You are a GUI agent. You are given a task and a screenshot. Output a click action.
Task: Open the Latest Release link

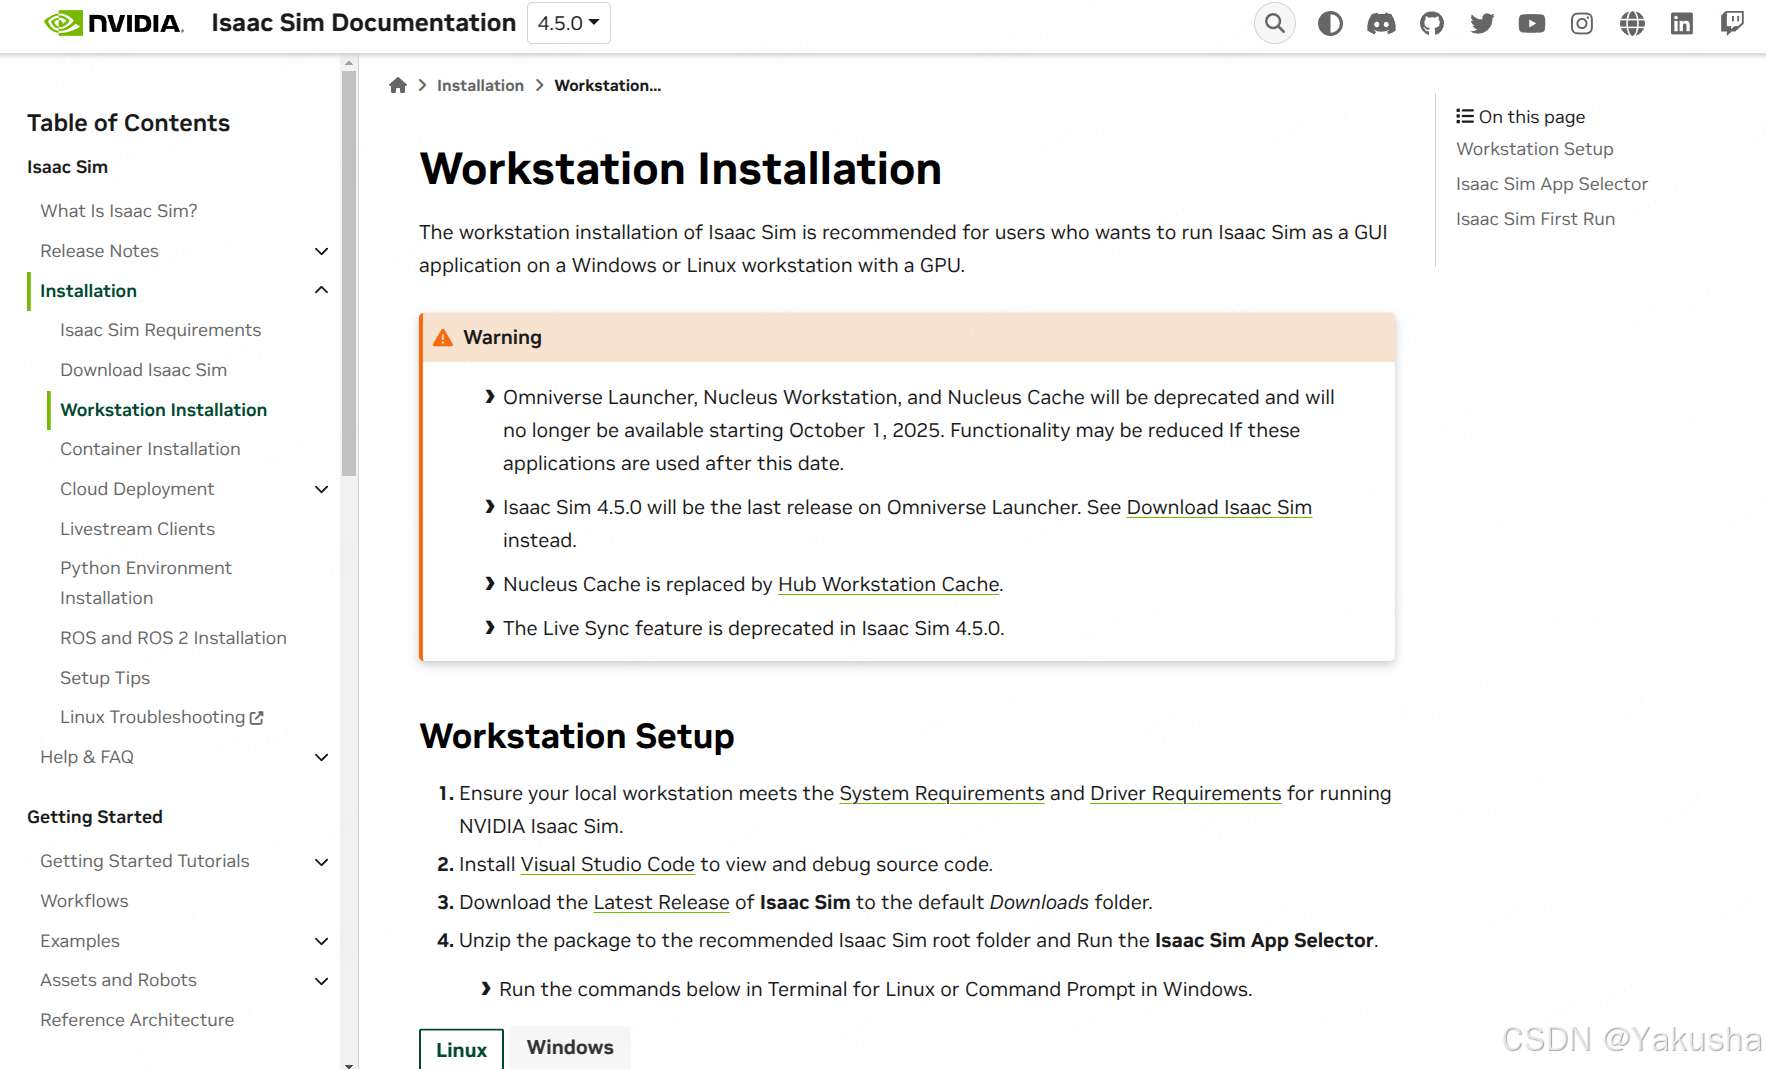661,902
